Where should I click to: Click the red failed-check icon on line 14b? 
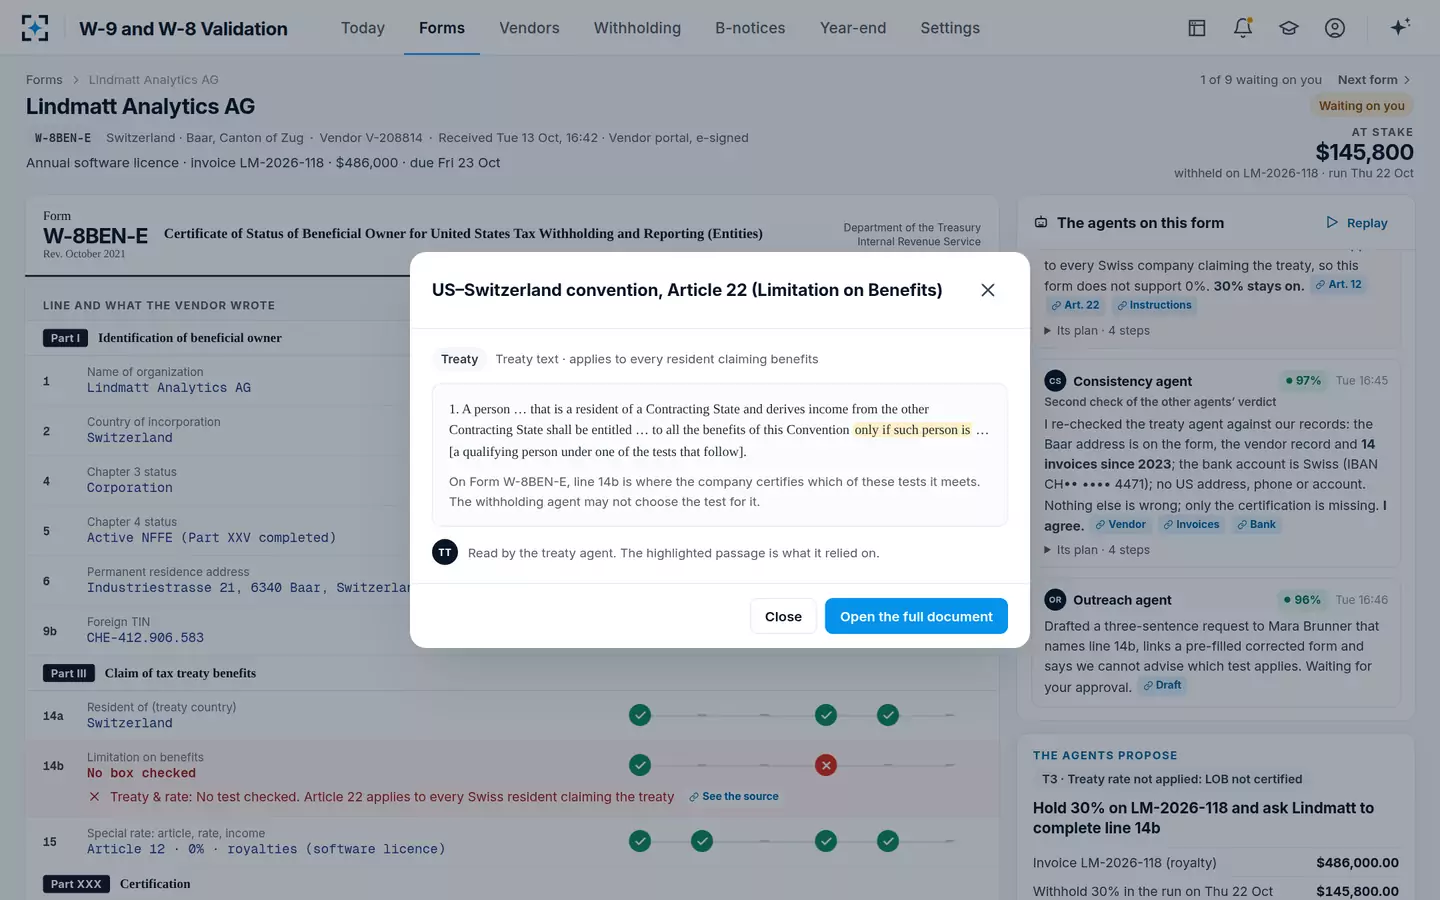click(x=826, y=766)
